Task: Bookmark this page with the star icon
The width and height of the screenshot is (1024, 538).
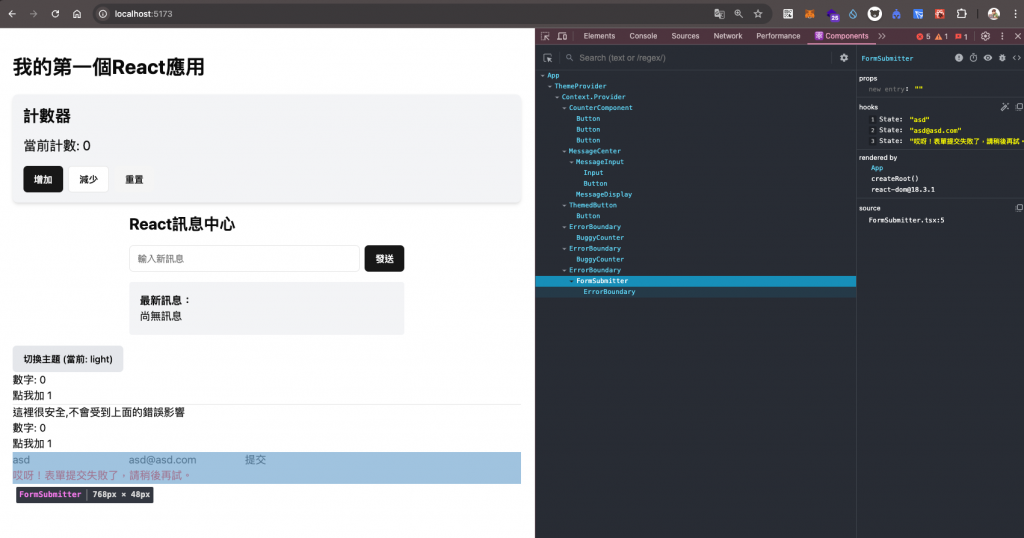Action: click(758, 14)
